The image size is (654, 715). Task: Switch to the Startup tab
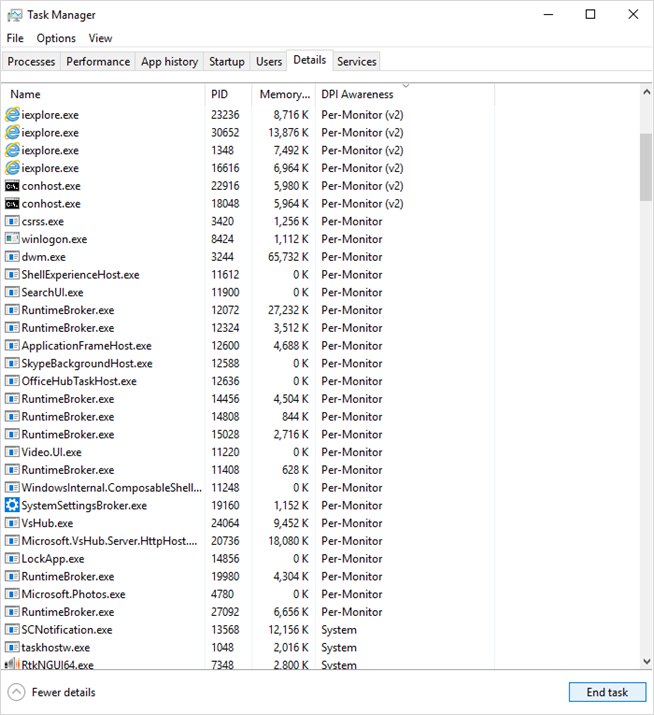tap(227, 62)
